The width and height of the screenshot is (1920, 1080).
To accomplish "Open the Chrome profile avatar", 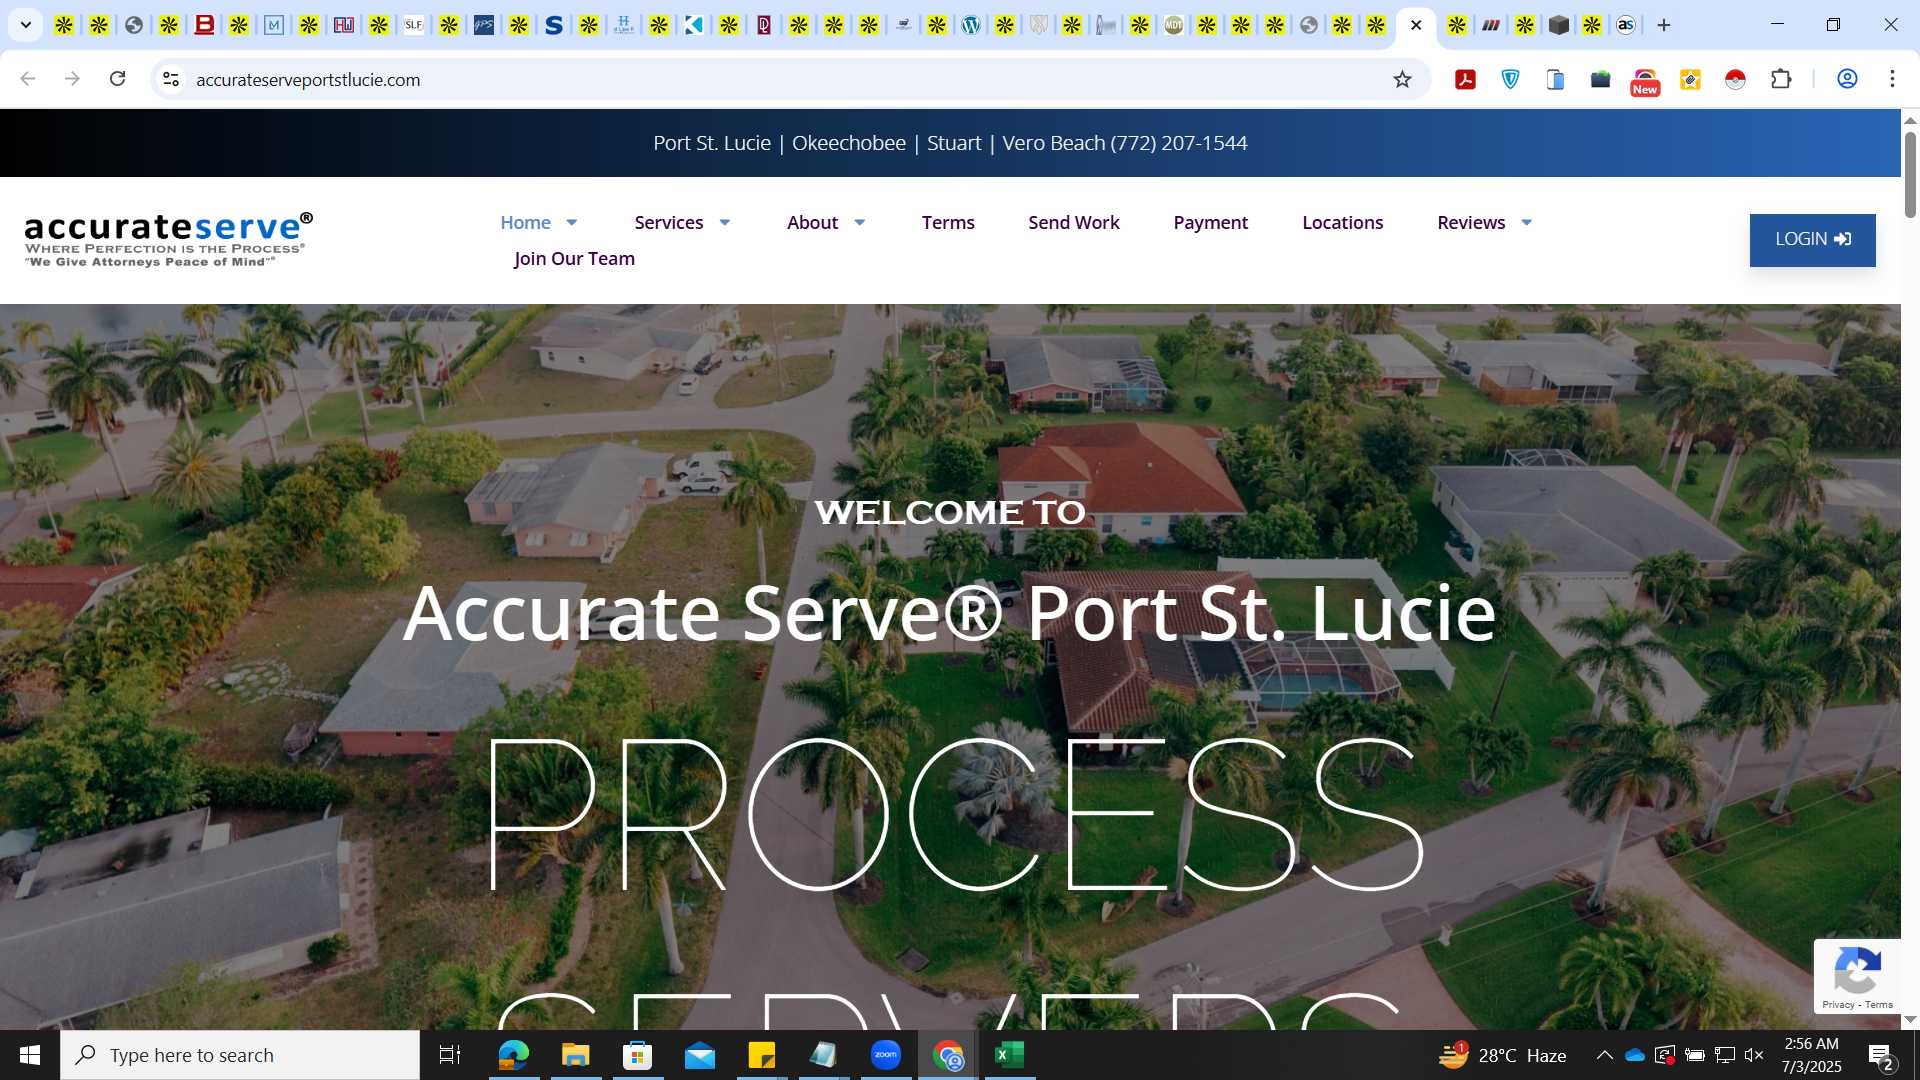I will [1847, 79].
